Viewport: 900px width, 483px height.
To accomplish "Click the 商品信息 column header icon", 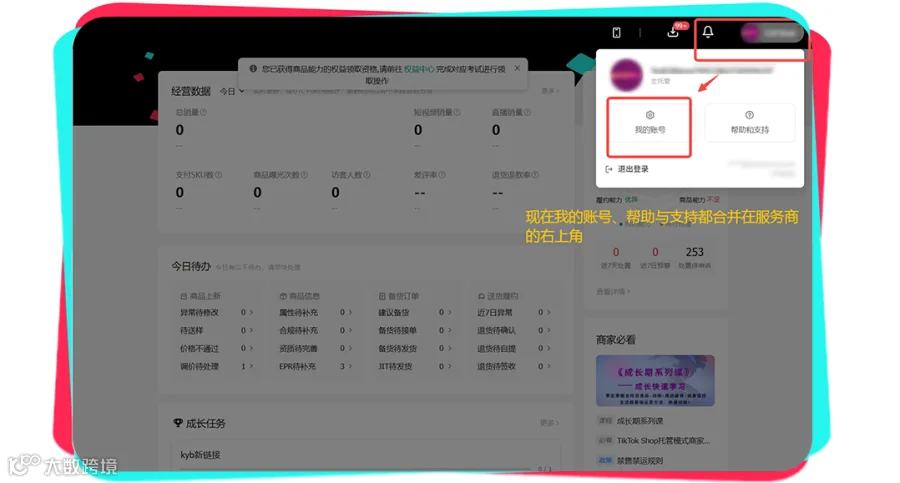I will (283, 296).
